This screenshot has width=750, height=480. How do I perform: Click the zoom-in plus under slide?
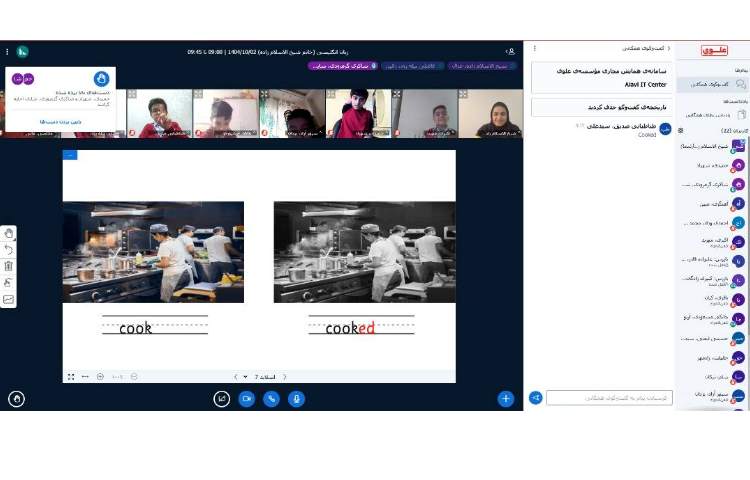point(100,376)
